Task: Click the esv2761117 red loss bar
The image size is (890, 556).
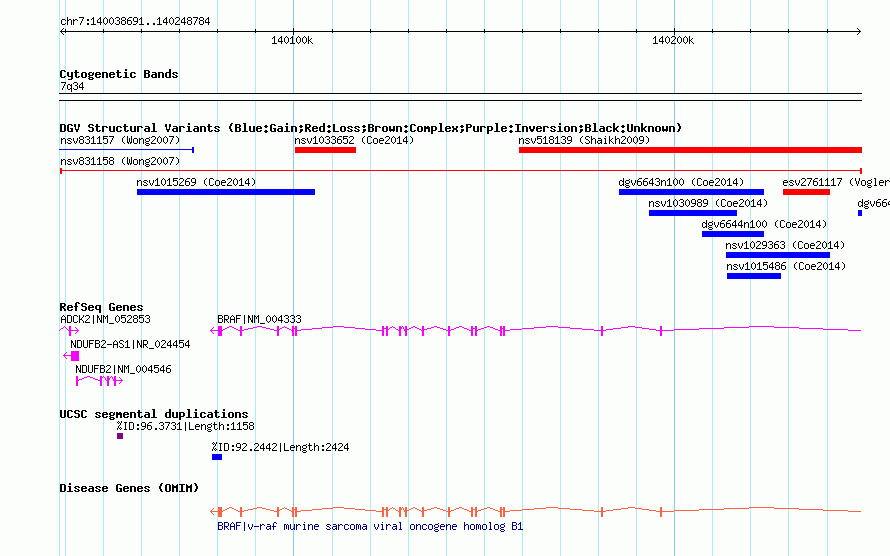Action: (806, 192)
